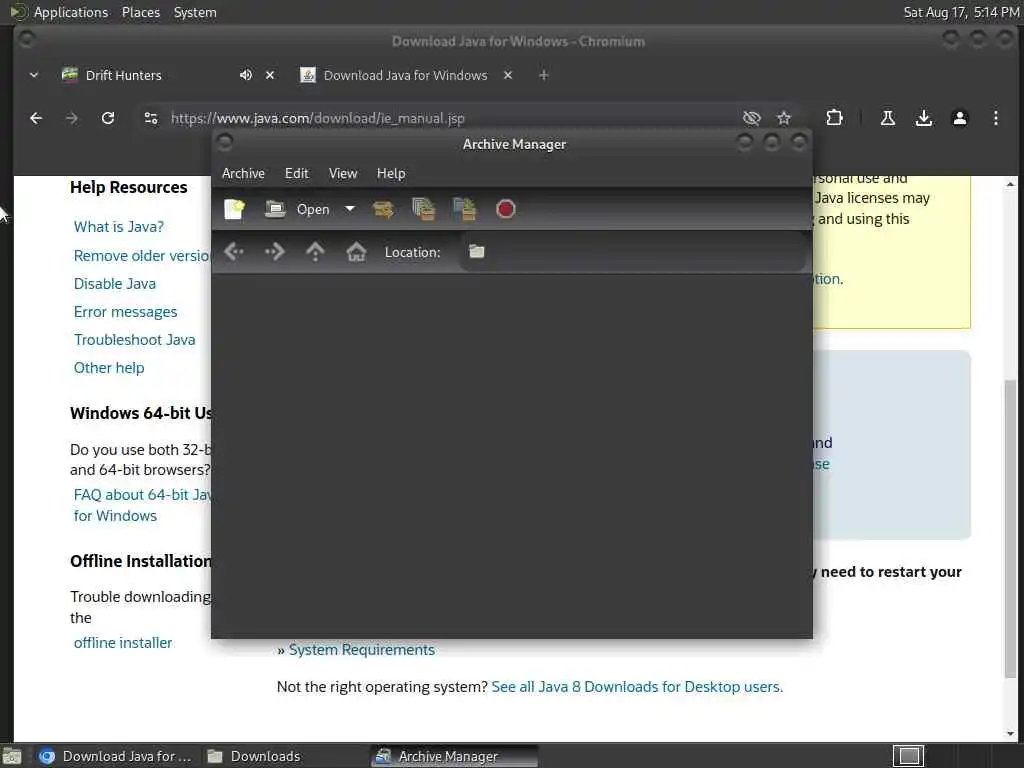Open the What is Java? link

point(119,227)
